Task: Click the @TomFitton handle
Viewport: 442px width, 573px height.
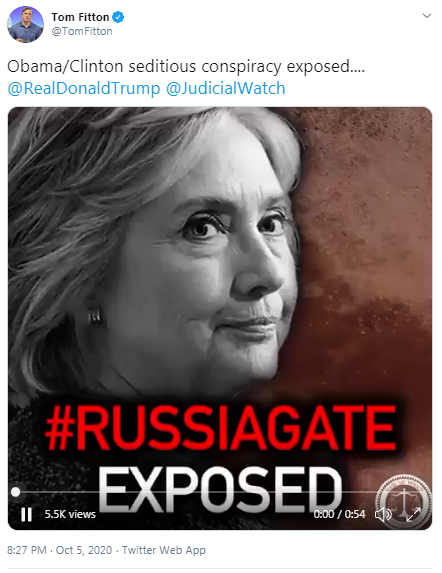Action: click(x=82, y=31)
